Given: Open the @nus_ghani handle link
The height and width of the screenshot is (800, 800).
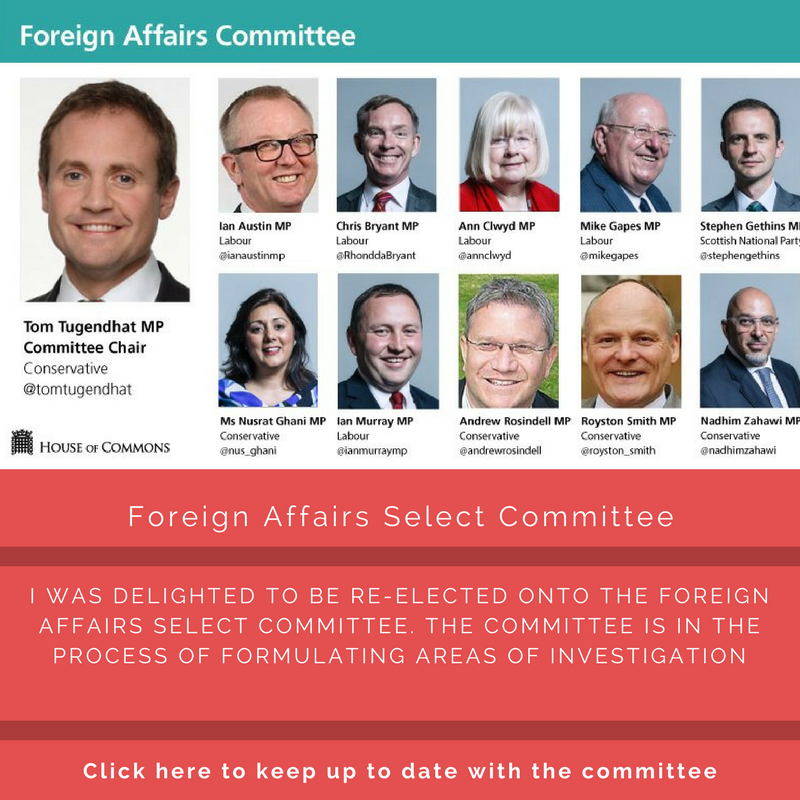Looking at the screenshot, I should 248,451.
